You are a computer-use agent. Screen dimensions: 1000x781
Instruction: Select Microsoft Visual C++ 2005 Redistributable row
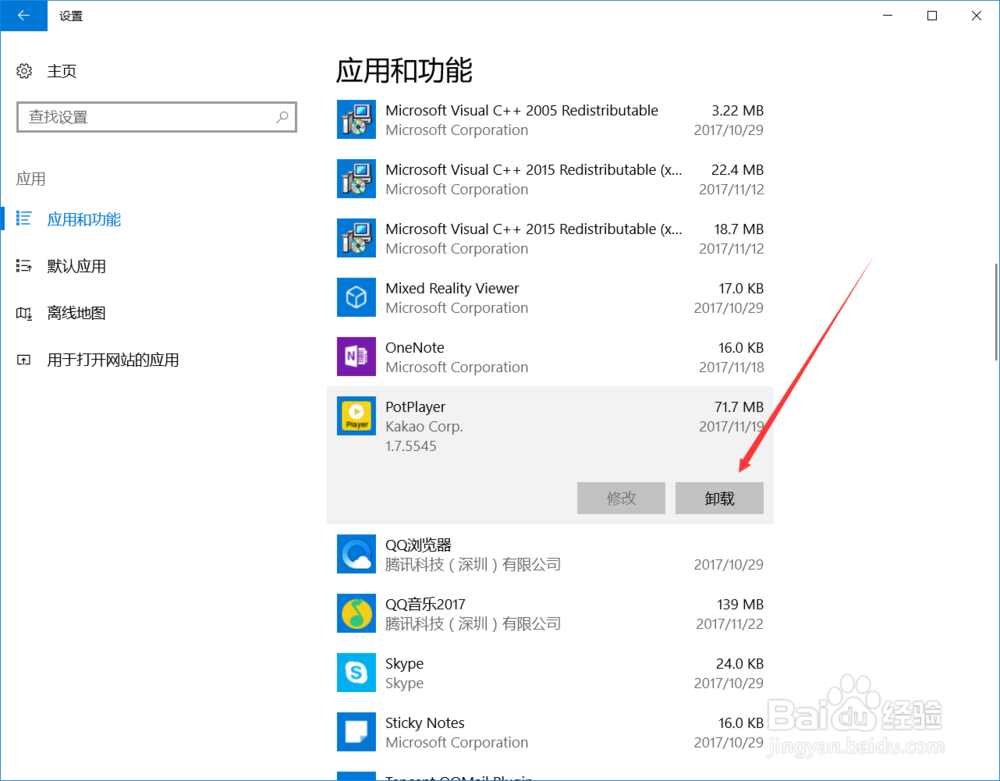(550, 119)
